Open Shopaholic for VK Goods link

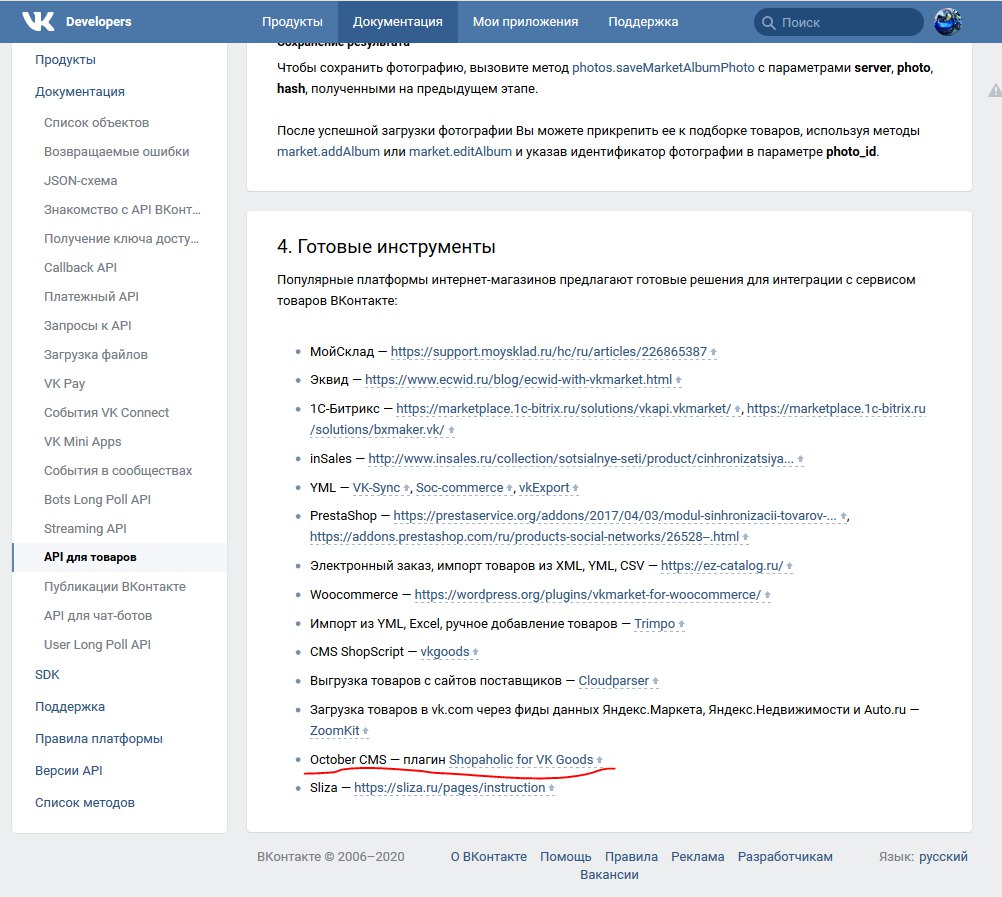(521, 759)
